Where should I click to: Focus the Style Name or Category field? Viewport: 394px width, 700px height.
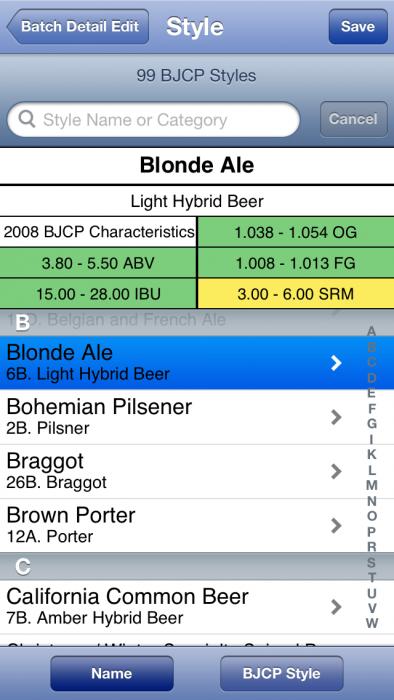(153, 119)
